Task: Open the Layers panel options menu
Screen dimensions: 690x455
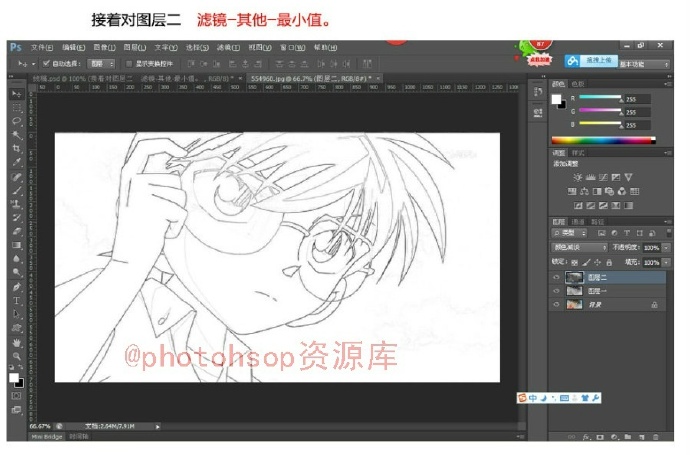Action: [x=668, y=222]
